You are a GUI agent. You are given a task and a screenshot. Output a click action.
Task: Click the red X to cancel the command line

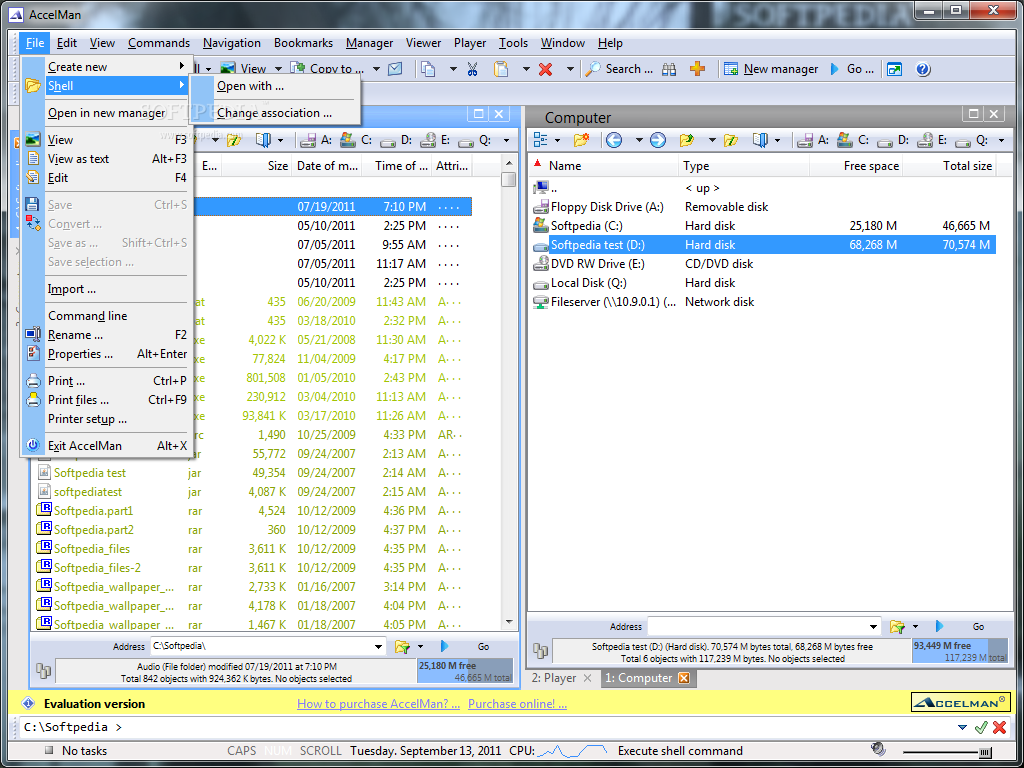point(999,728)
